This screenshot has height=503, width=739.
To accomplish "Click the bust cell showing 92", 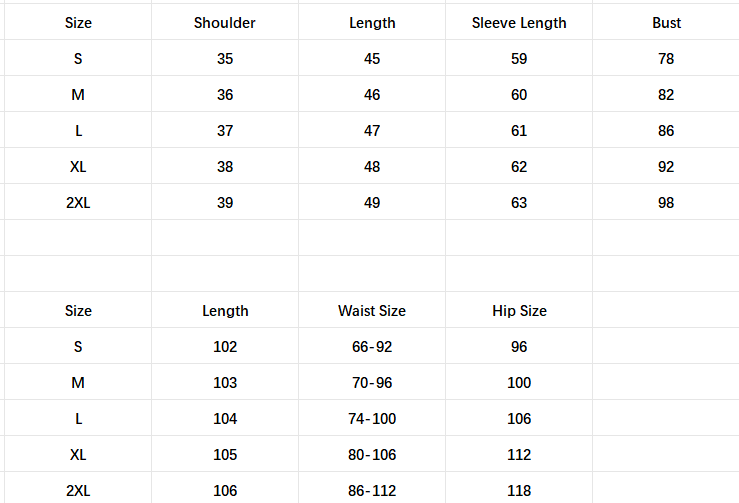I will [666, 167].
